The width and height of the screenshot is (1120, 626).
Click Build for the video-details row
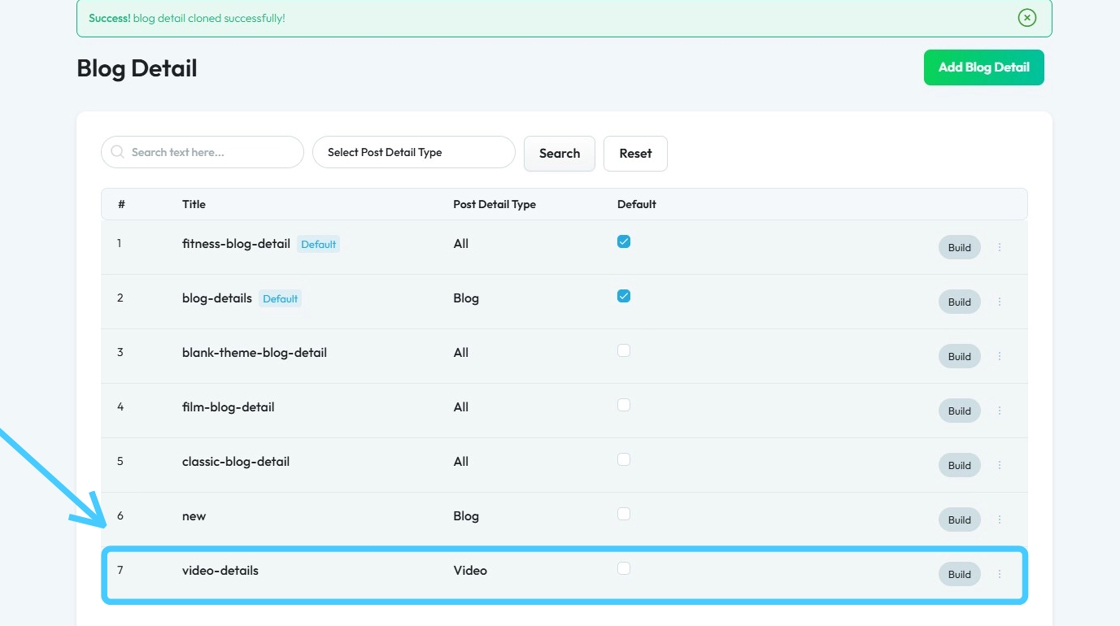point(959,574)
